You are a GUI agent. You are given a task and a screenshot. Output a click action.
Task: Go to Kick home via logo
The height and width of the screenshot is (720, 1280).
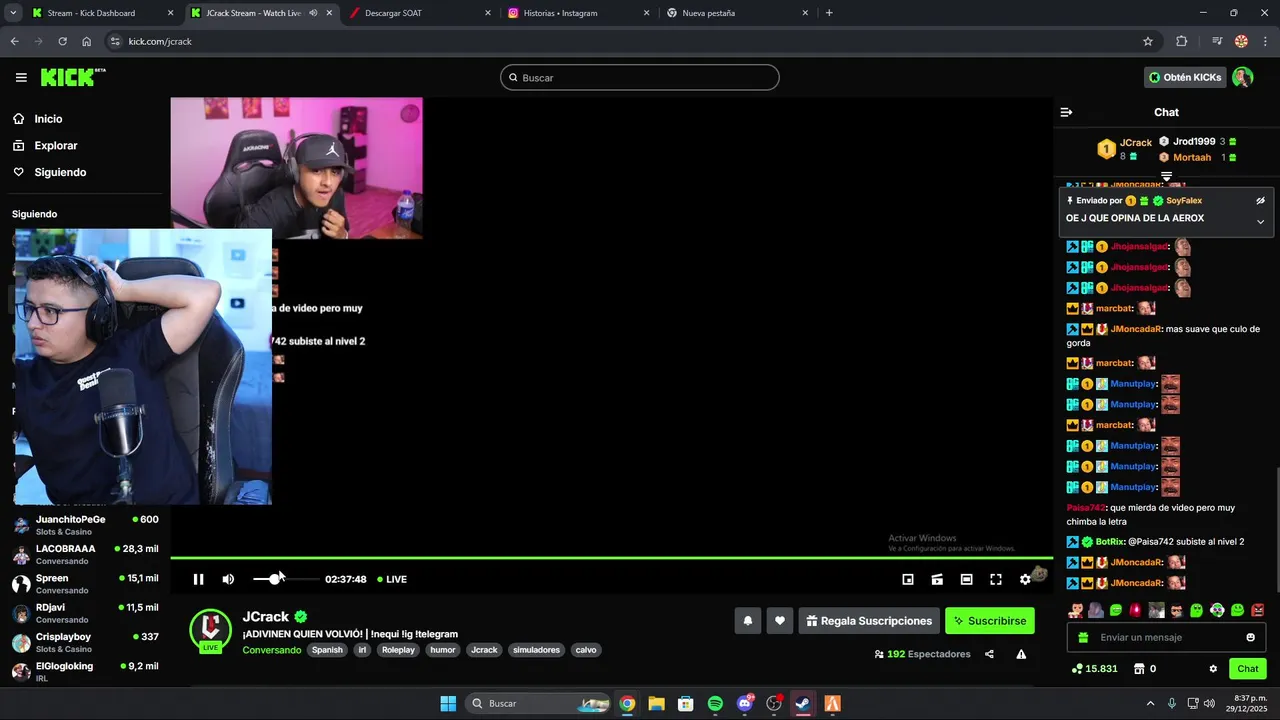tap(73, 77)
